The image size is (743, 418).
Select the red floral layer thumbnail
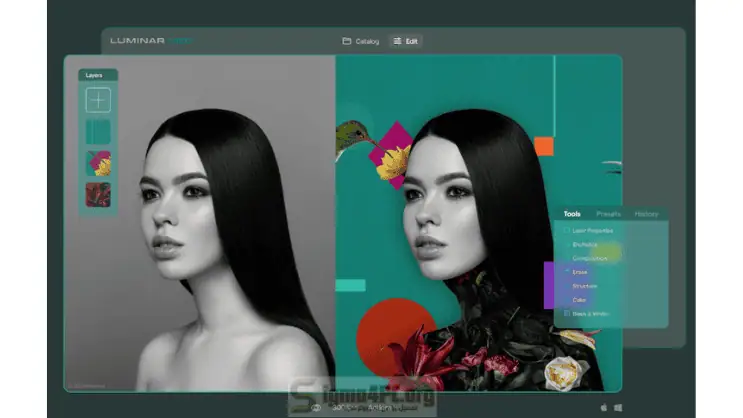pos(98,195)
